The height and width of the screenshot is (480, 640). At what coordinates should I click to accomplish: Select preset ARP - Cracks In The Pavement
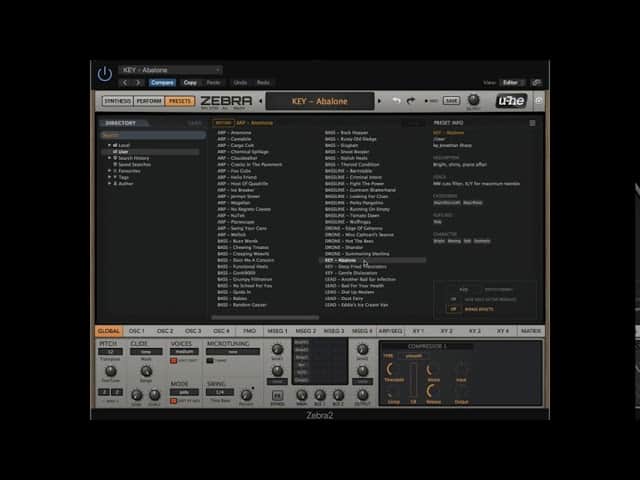249,164
